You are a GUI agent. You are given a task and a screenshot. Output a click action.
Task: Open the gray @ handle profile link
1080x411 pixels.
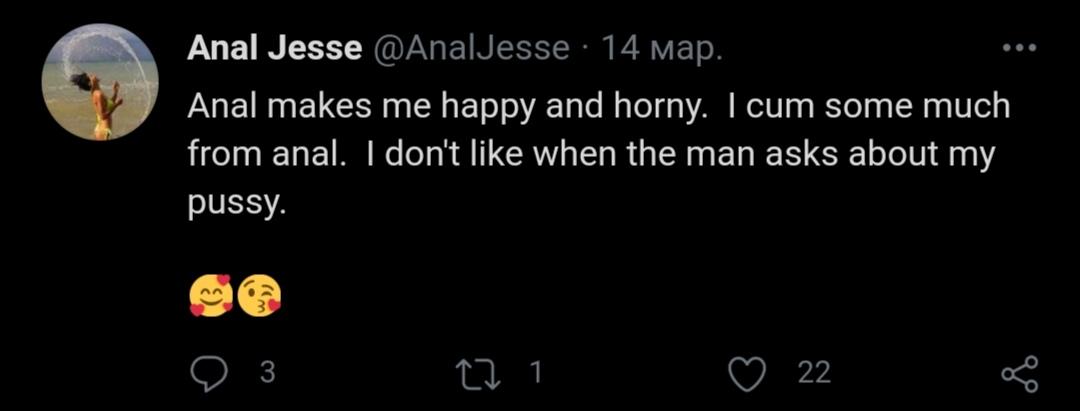click(471, 48)
